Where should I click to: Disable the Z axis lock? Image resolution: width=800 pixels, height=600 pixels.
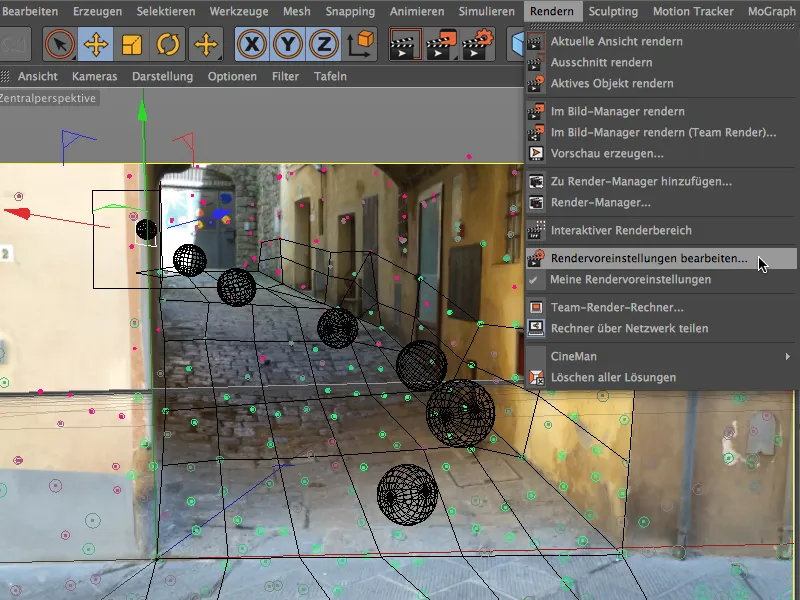(x=323, y=45)
